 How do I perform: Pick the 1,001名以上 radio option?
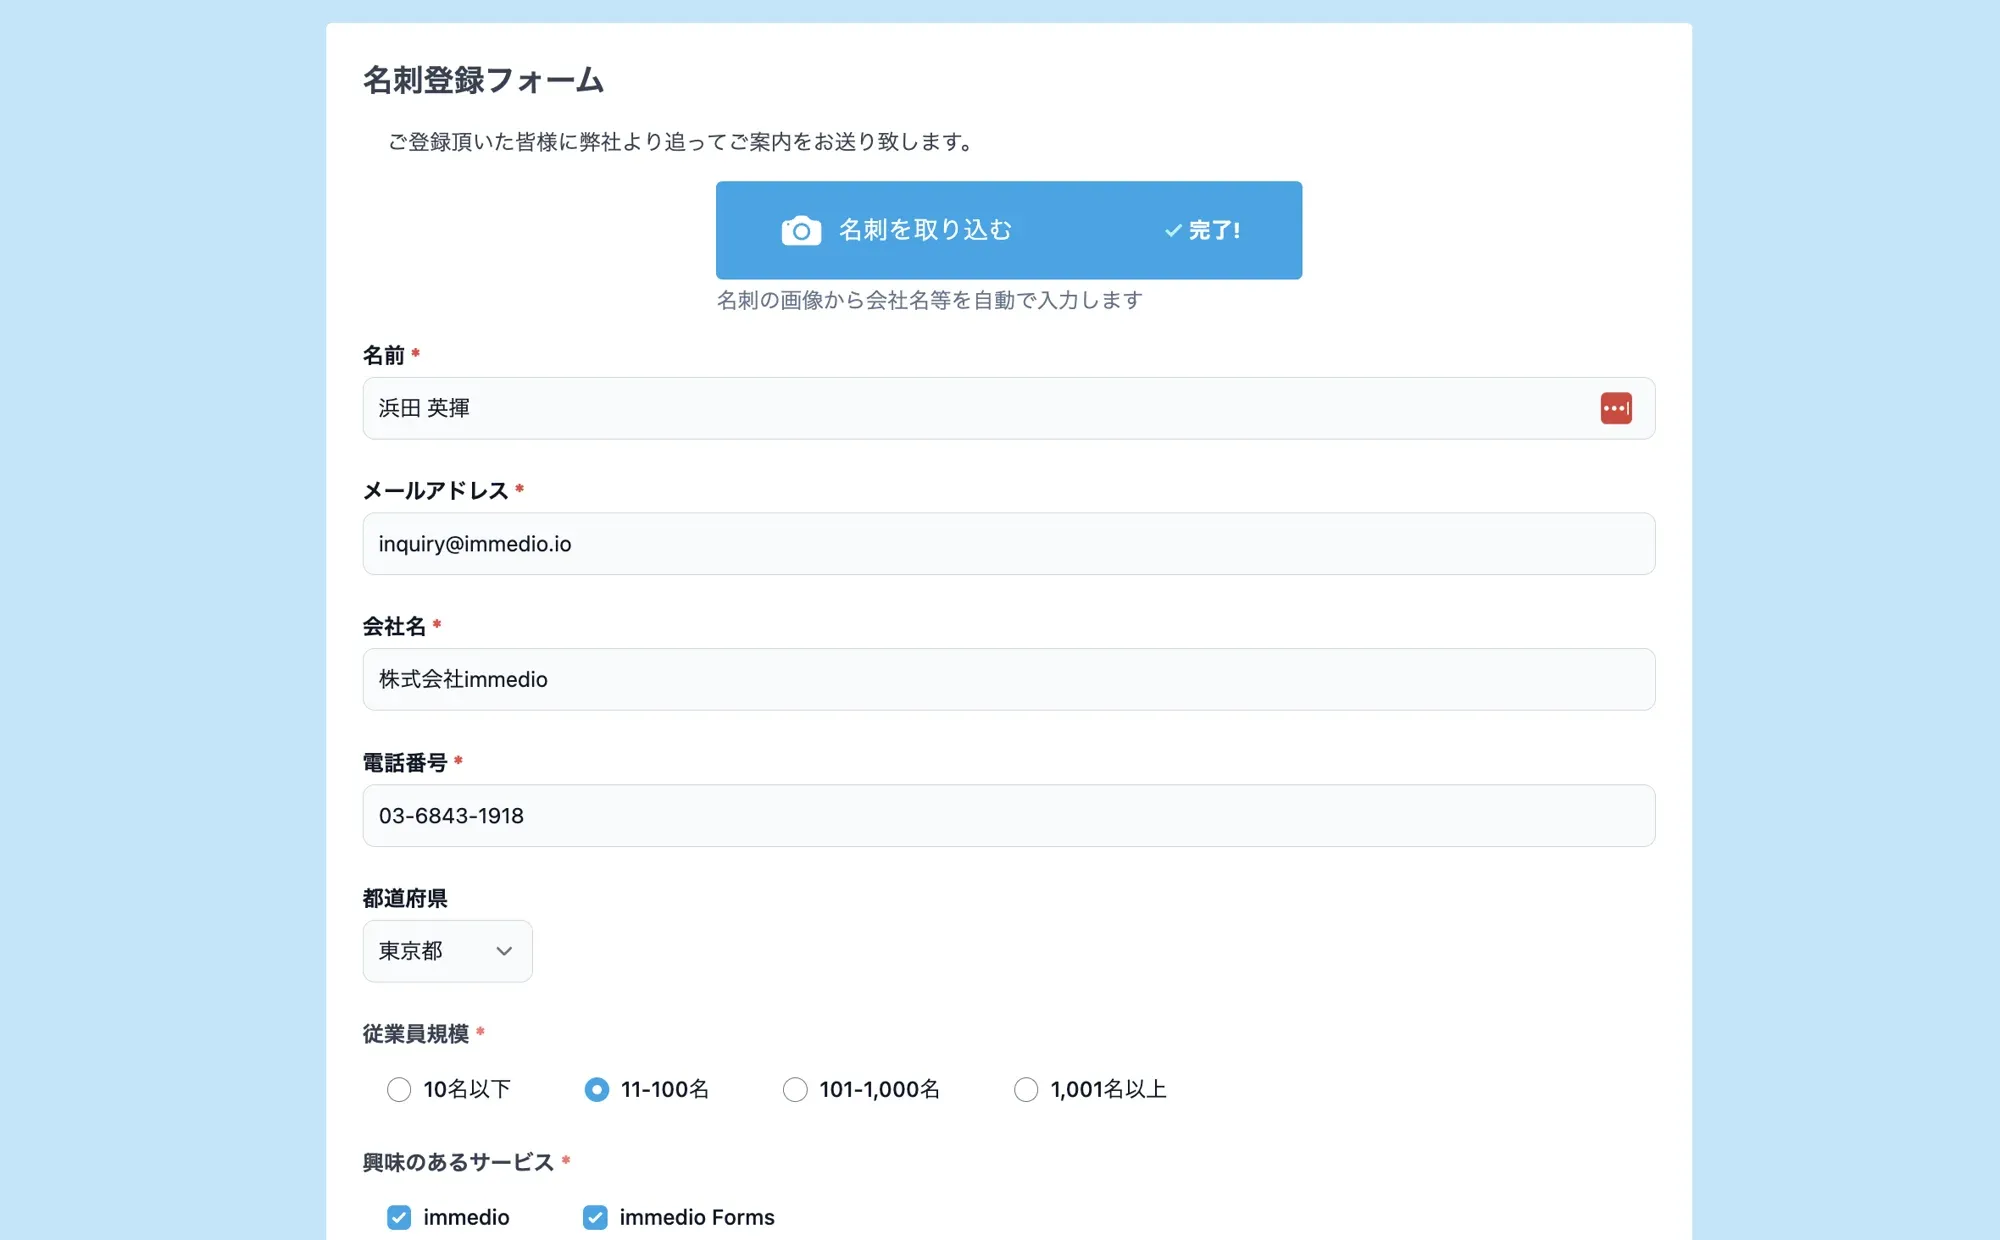click(1026, 1089)
